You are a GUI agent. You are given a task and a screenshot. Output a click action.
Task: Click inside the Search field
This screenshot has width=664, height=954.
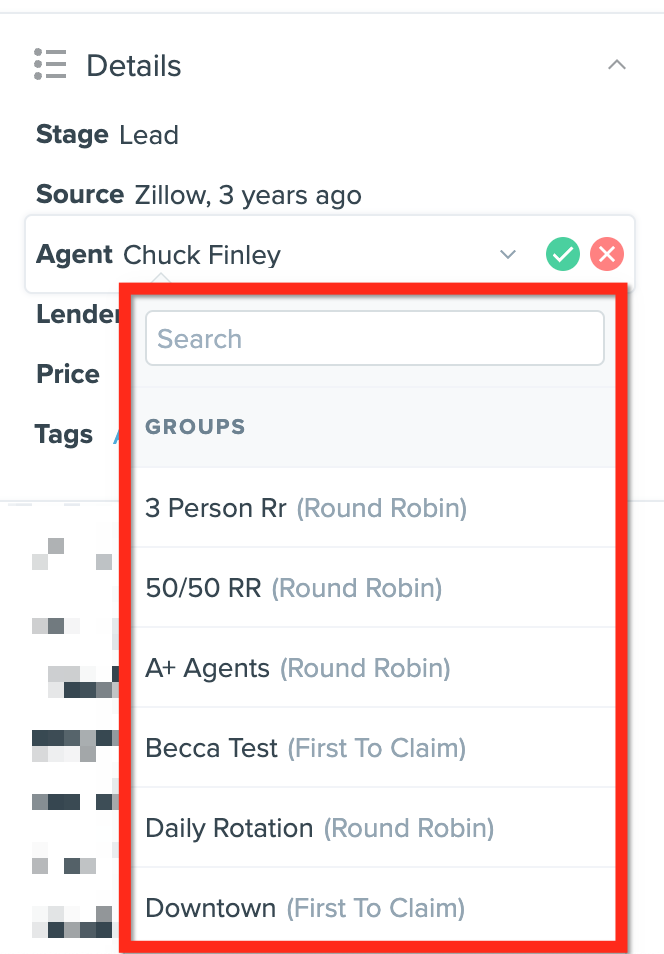374,338
